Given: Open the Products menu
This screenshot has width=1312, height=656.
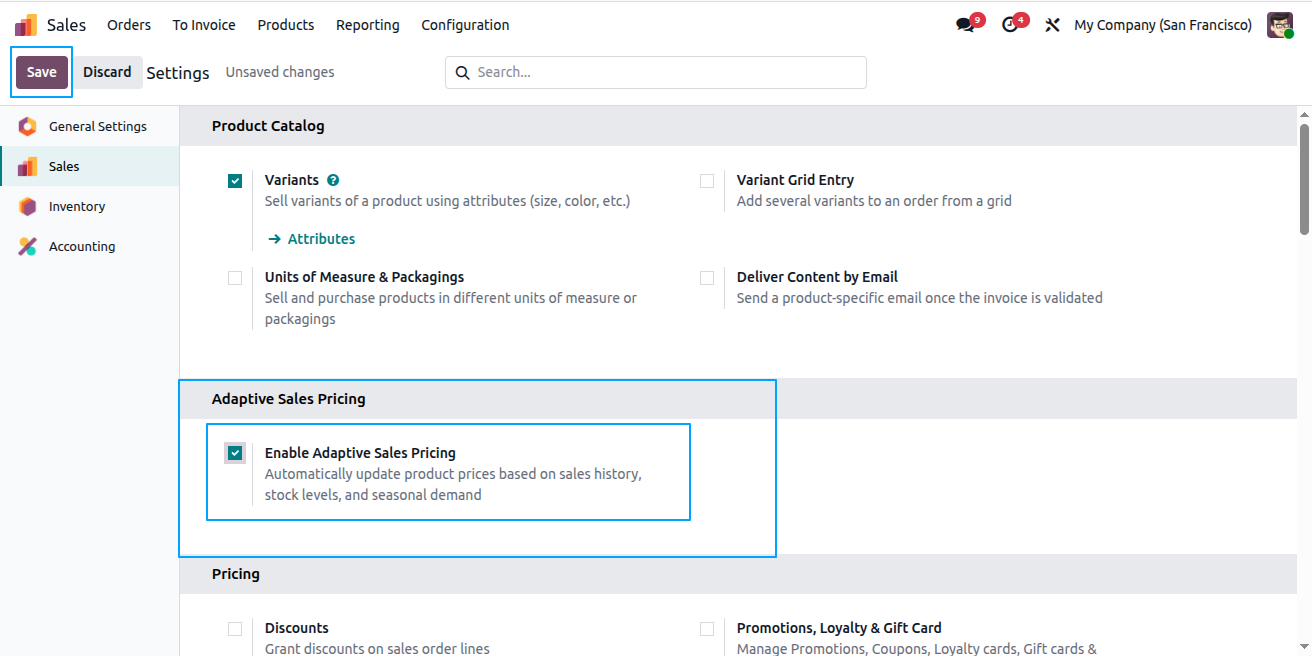Looking at the screenshot, I should (x=286, y=25).
